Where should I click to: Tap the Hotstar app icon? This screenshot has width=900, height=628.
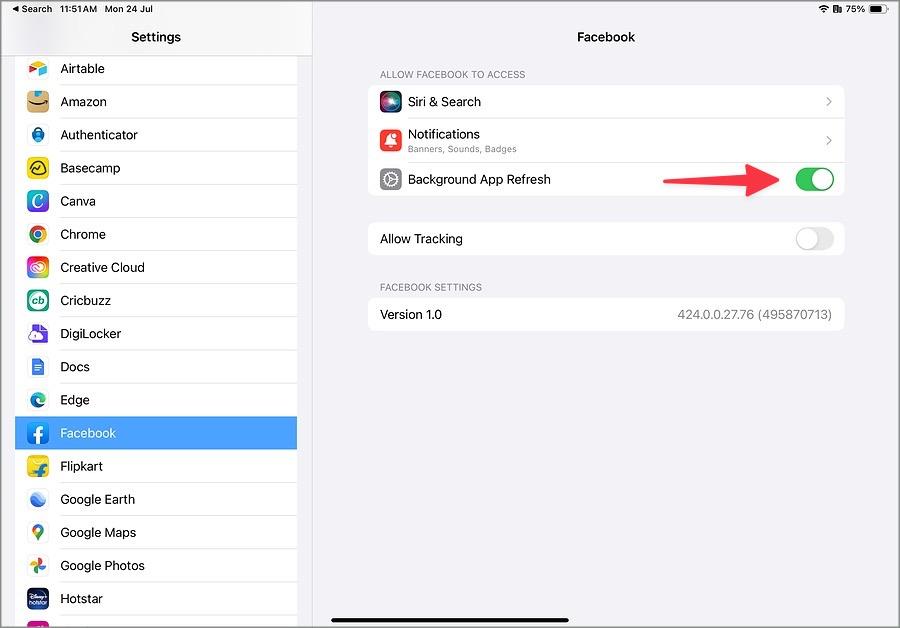(38, 599)
